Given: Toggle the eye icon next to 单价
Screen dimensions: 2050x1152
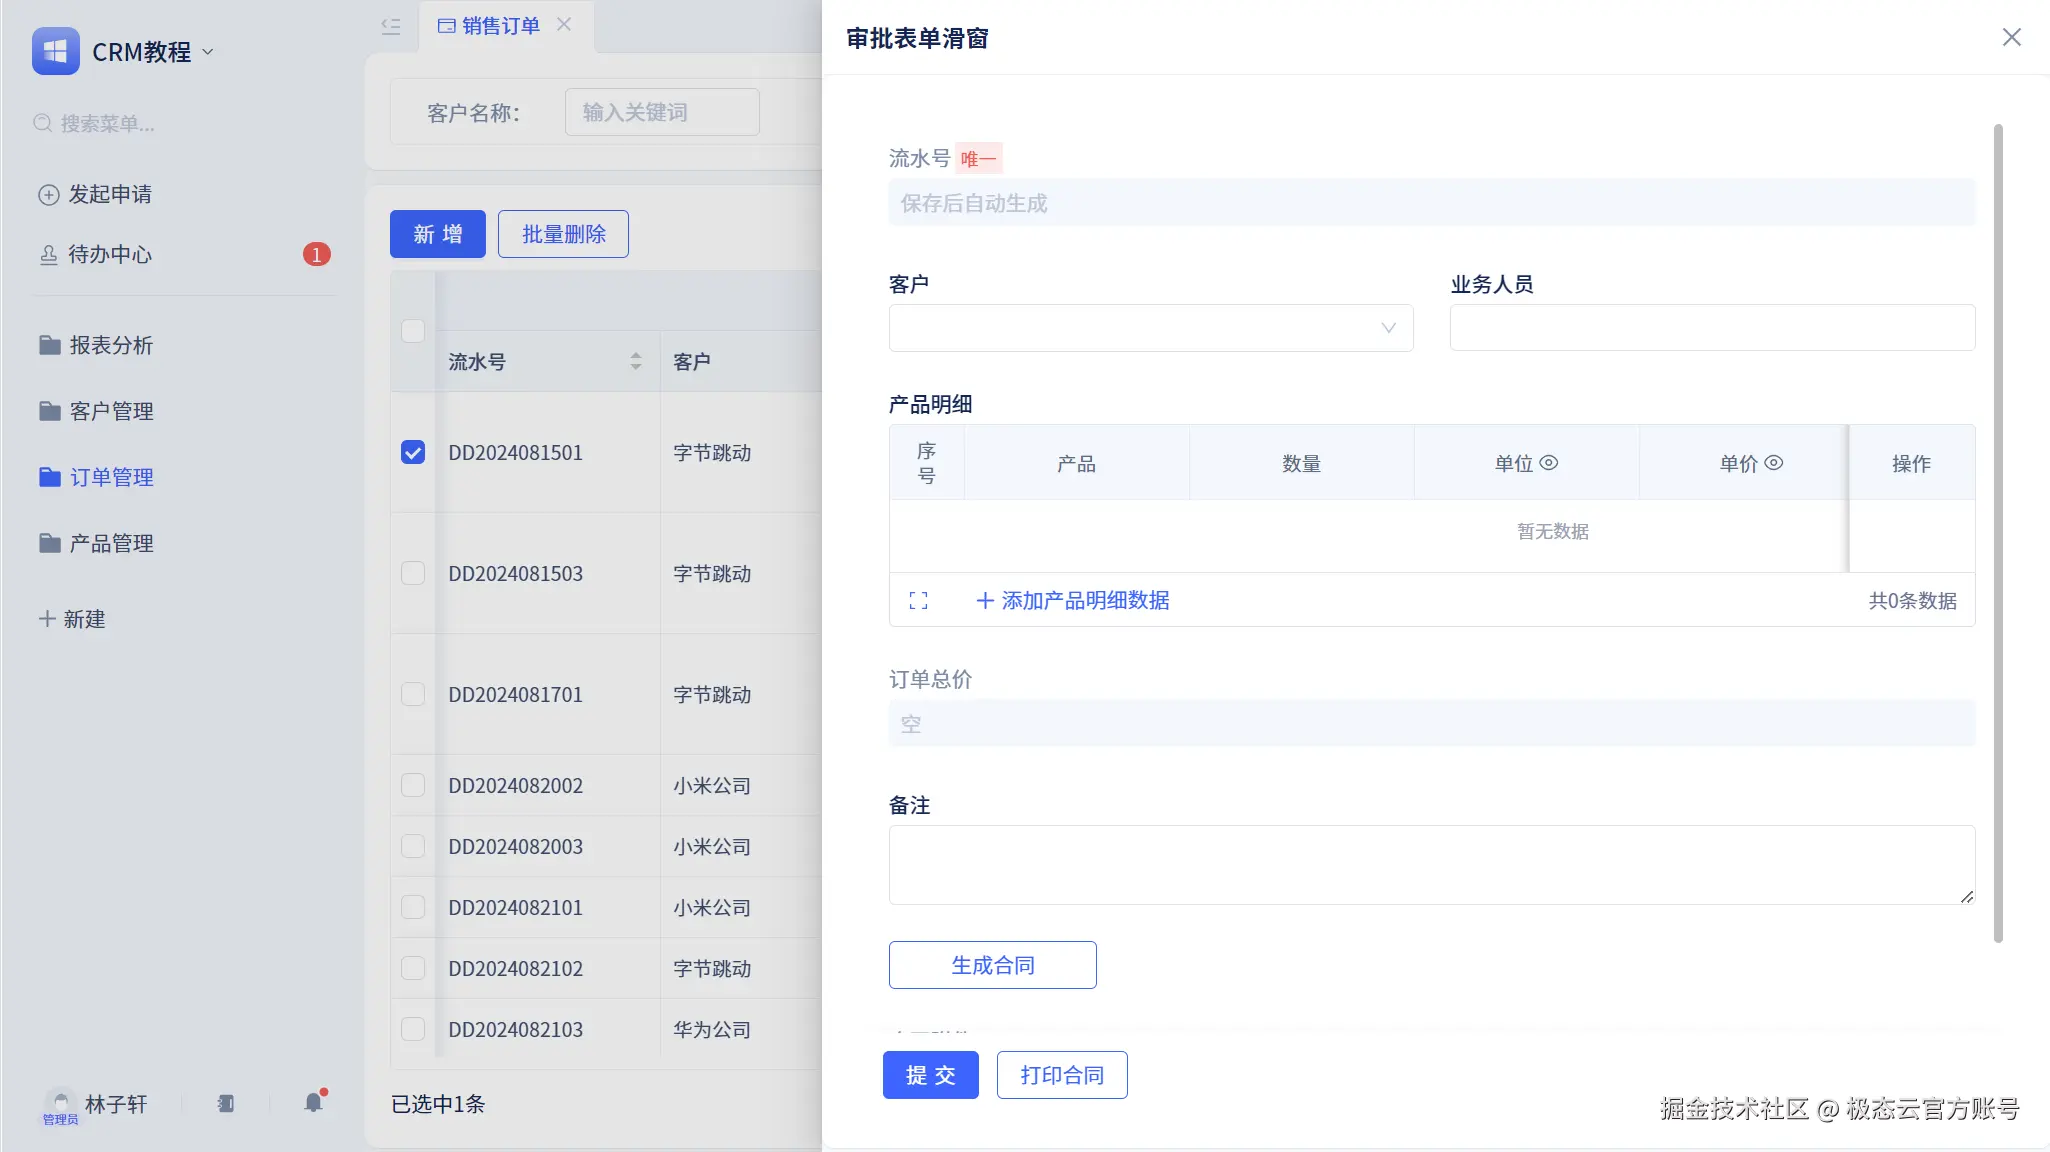Looking at the screenshot, I should [x=1773, y=463].
